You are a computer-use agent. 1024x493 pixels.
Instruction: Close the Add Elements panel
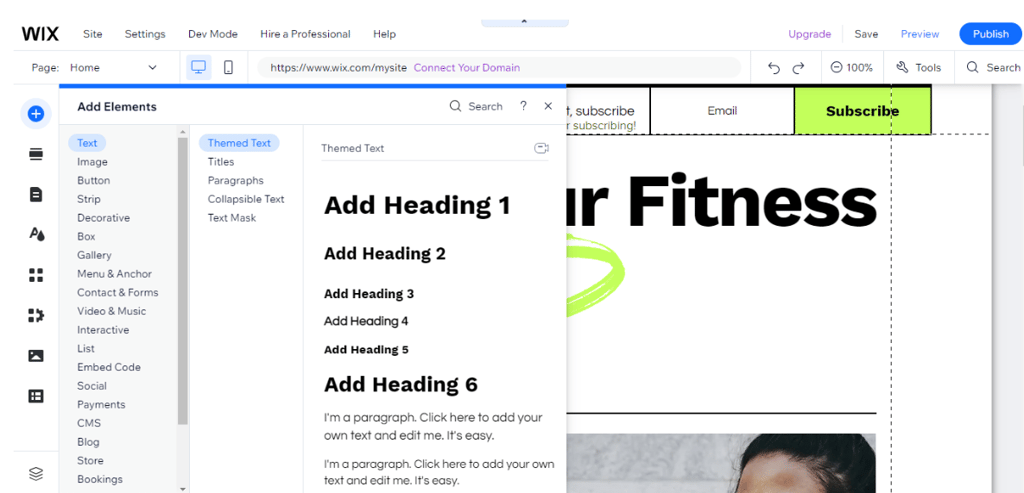tap(548, 106)
